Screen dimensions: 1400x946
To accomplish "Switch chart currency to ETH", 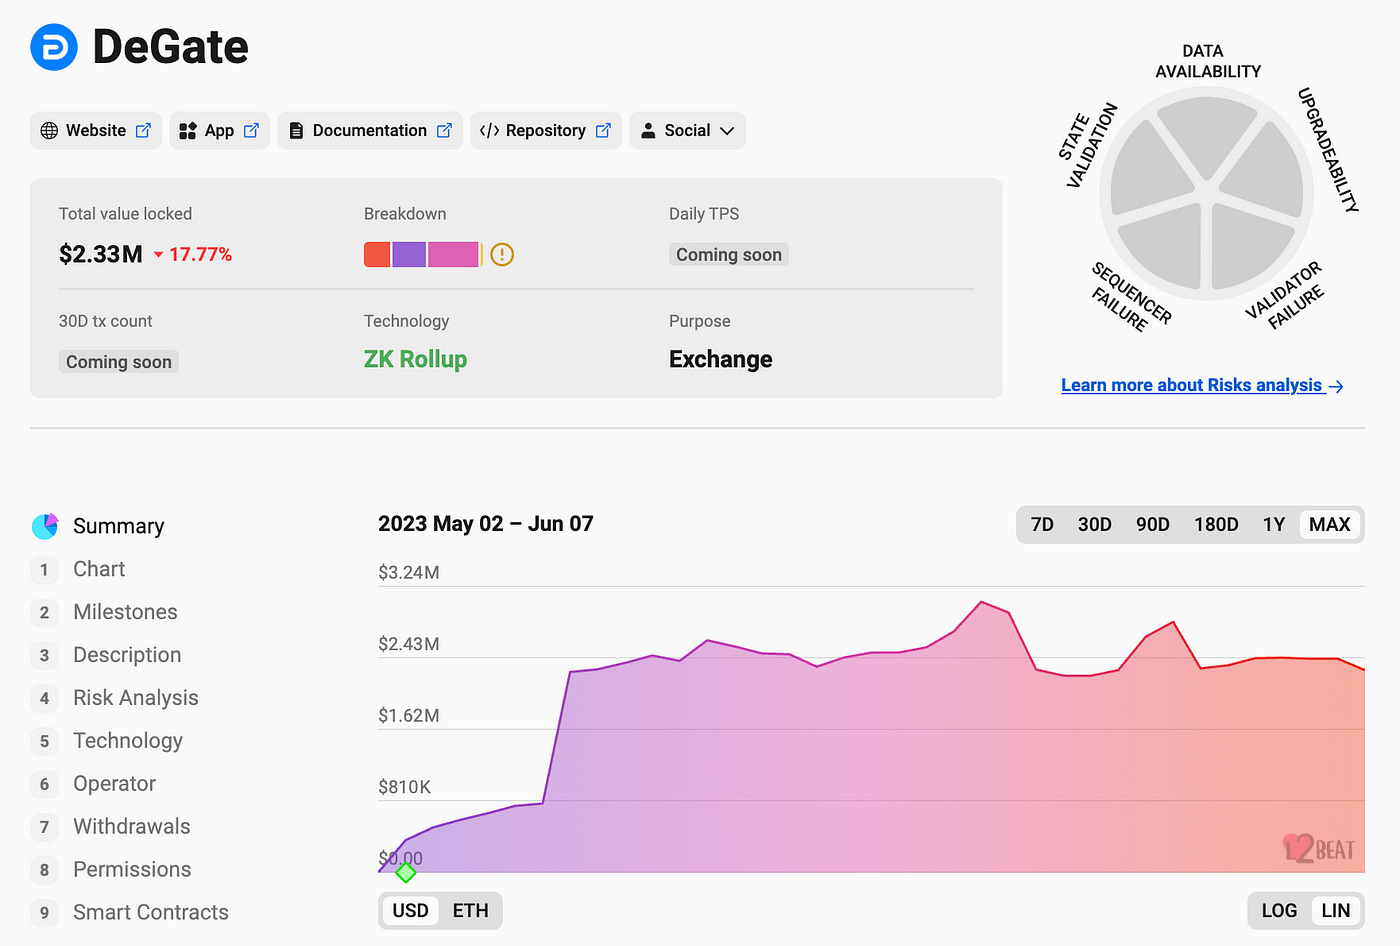I will [x=470, y=911].
